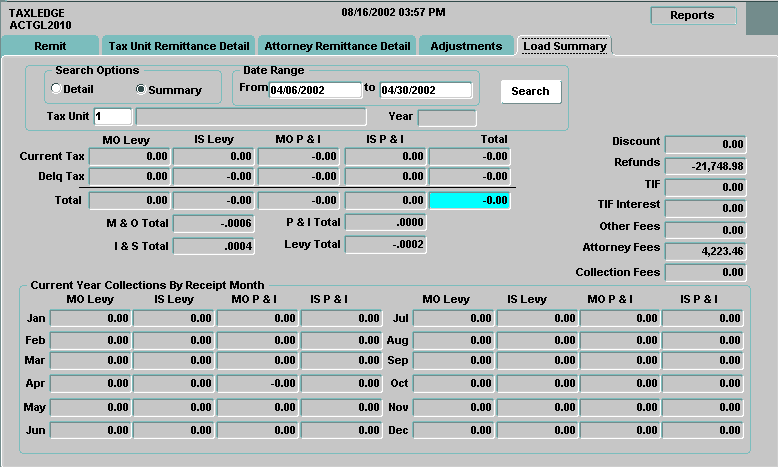Focus the Tax Unit number field
This screenshot has width=778, height=467.
click(x=112, y=118)
